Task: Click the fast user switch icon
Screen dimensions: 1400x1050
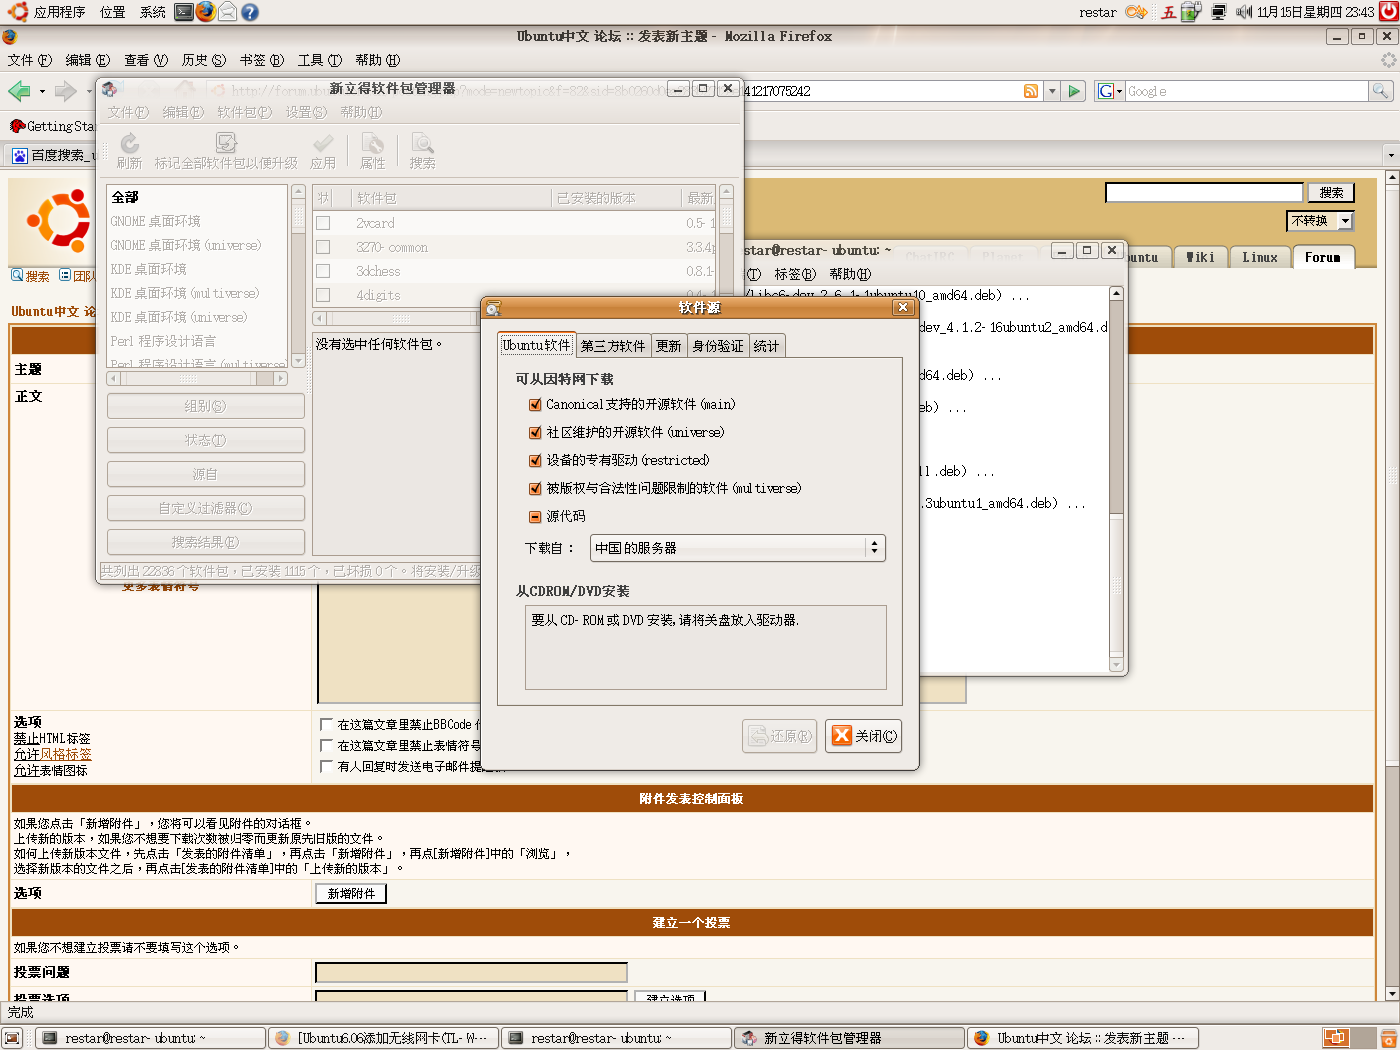Action: pos(1136,12)
